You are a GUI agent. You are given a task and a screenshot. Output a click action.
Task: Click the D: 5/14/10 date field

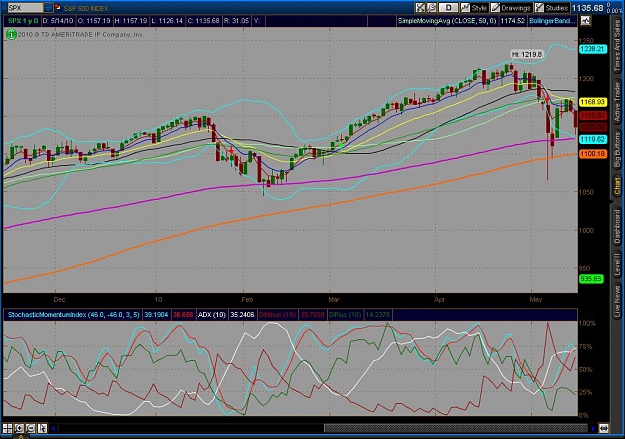pyautogui.click(x=58, y=21)
